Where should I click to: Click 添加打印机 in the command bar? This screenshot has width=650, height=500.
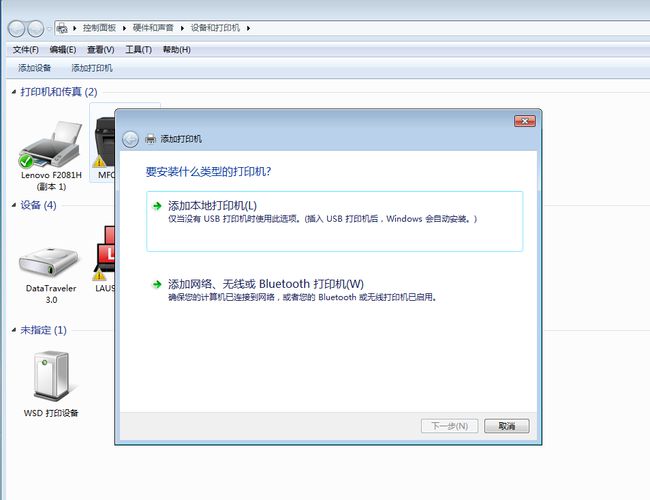[92, 68]
